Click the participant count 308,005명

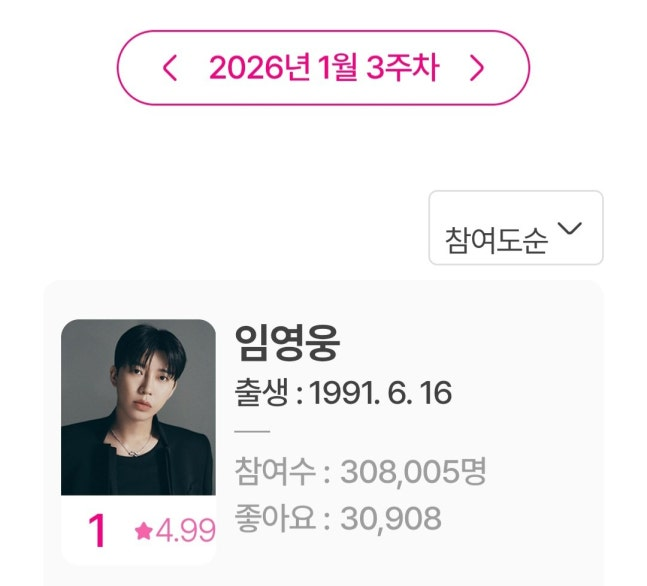tap(413, 471)
